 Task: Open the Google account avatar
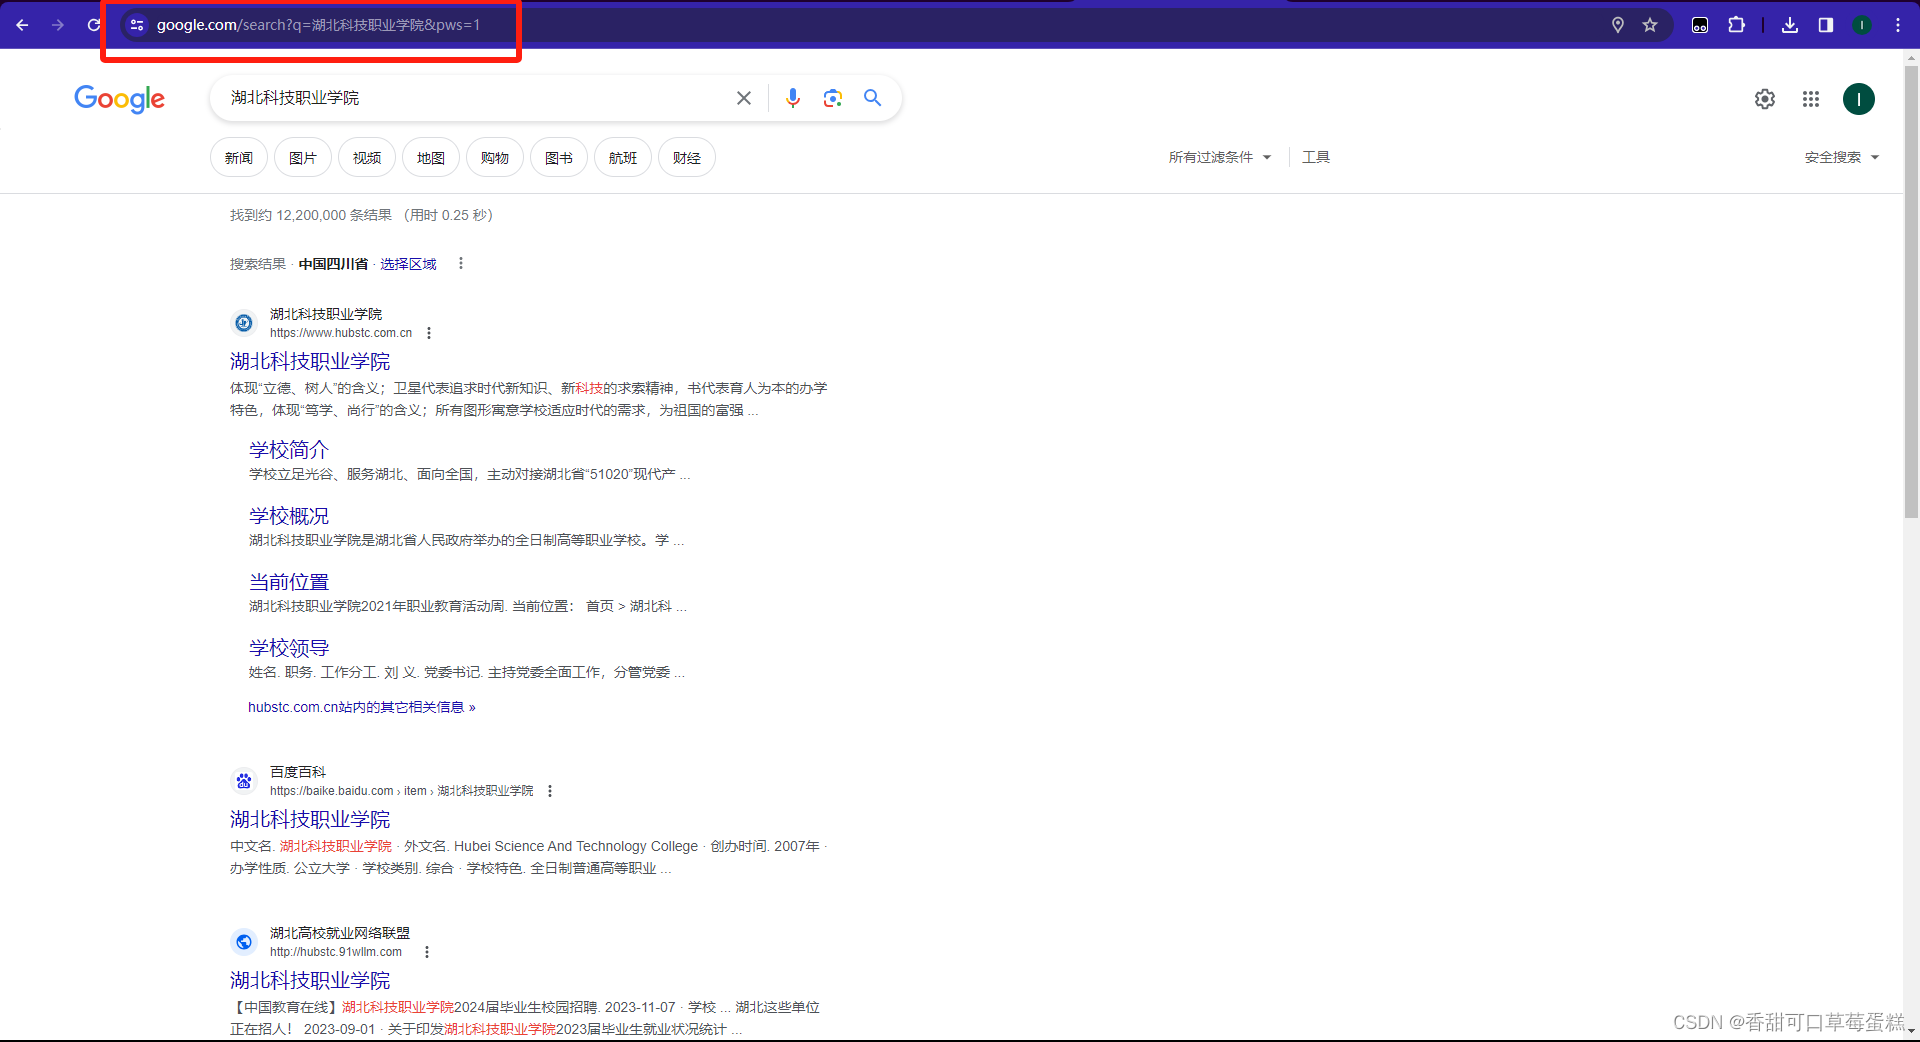point(1859,99)
